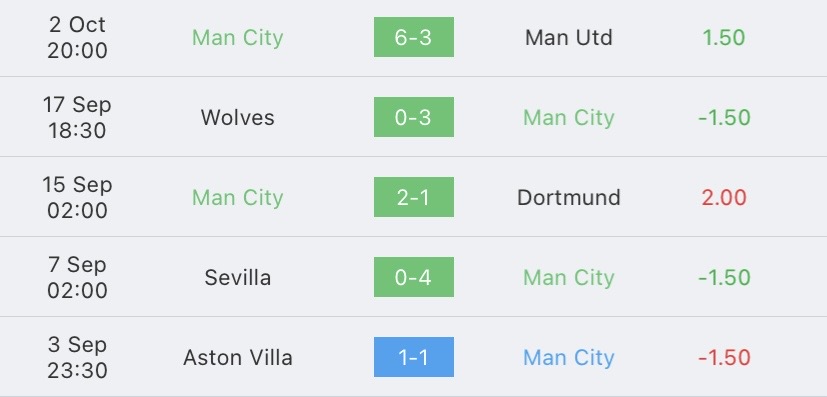Open the 0-4 Sevilla match score
The width and height of the screenshot is (827, 397).
(x=414, y=277)
